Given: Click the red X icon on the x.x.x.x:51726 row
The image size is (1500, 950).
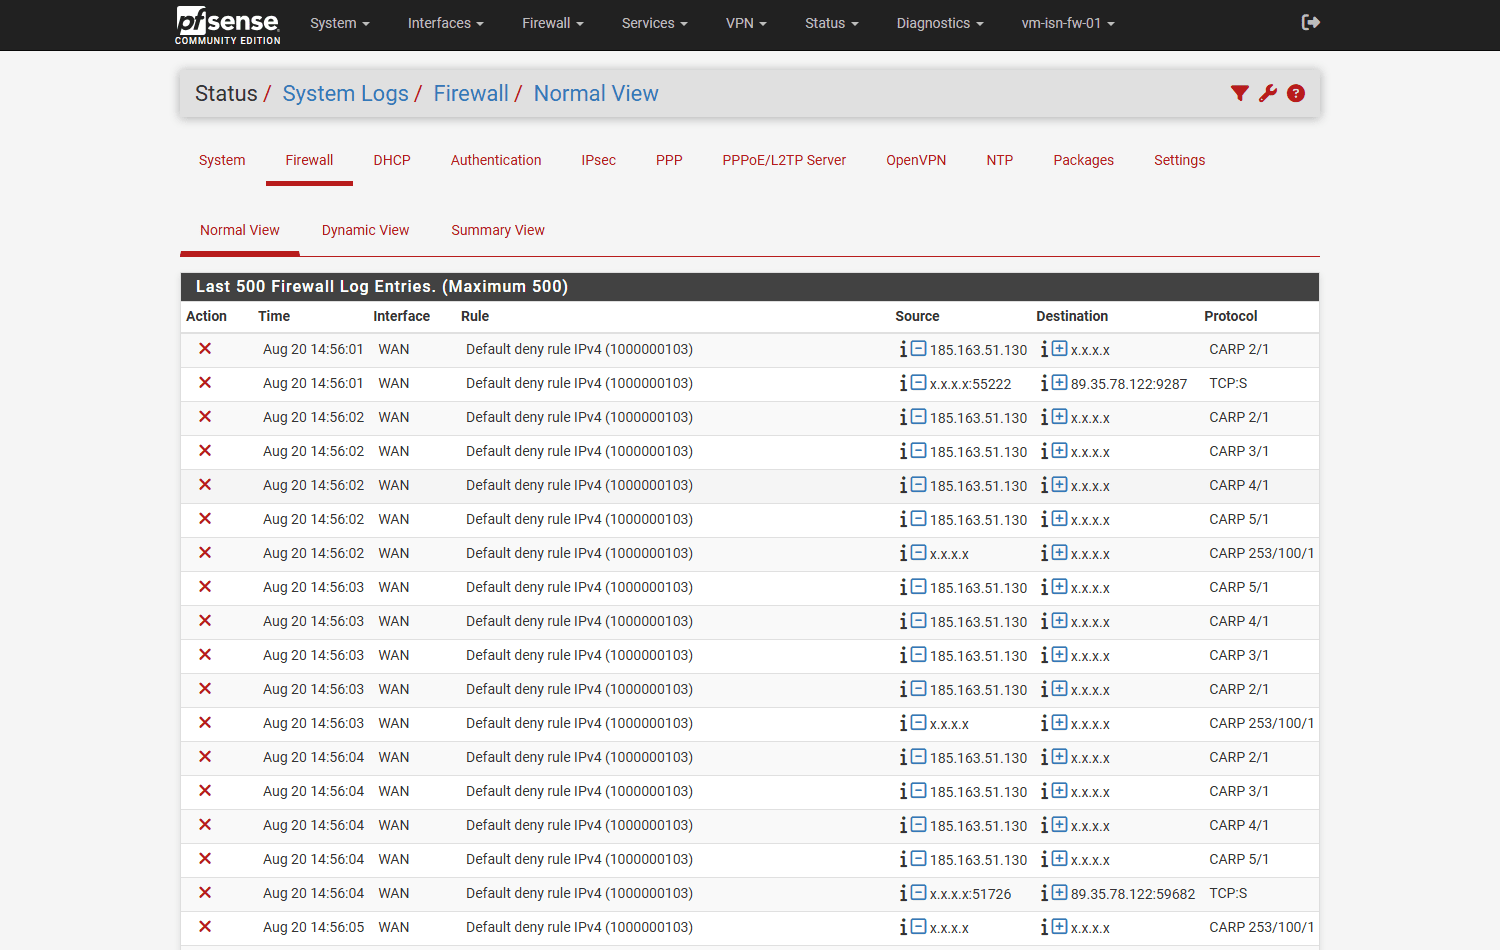Looking at the screenshot, I should (205, 893).
